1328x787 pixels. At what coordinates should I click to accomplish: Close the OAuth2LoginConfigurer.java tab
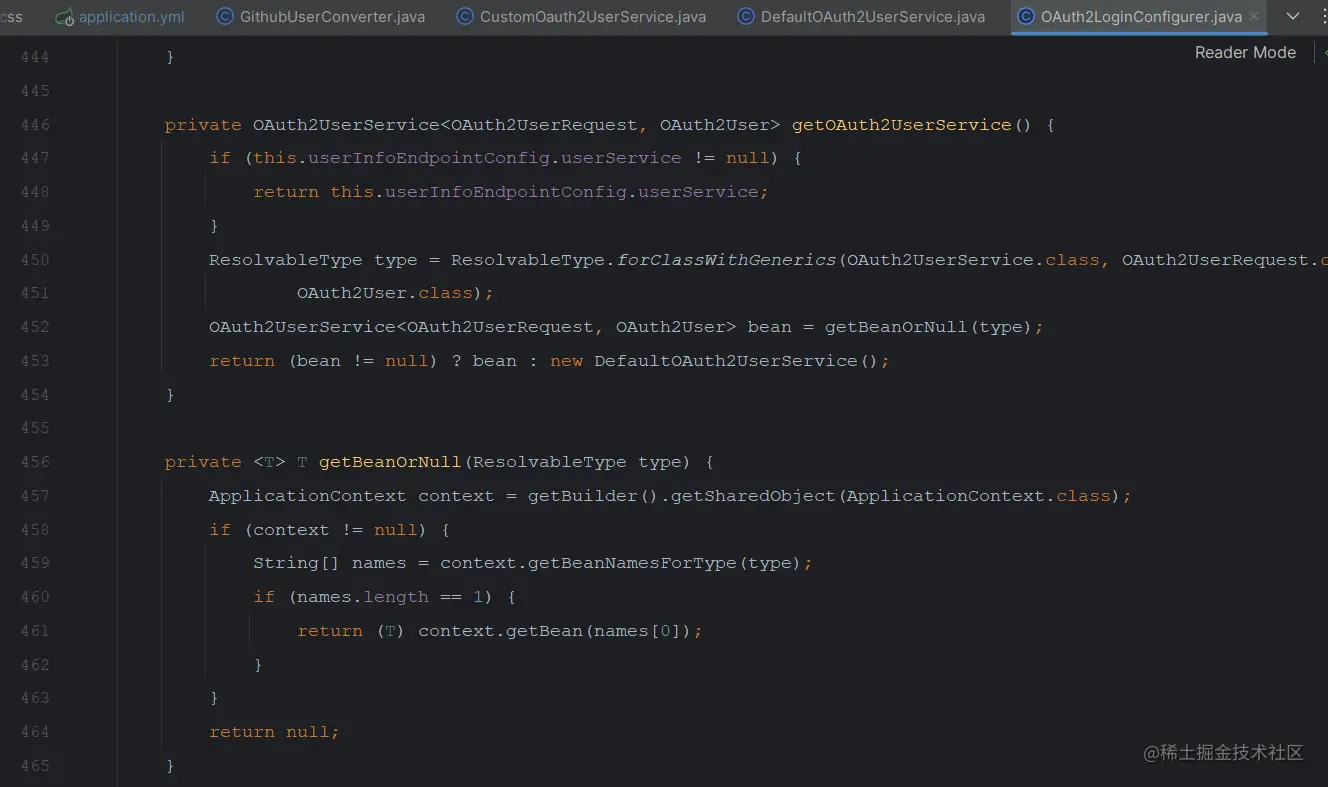click(1254, 17)
